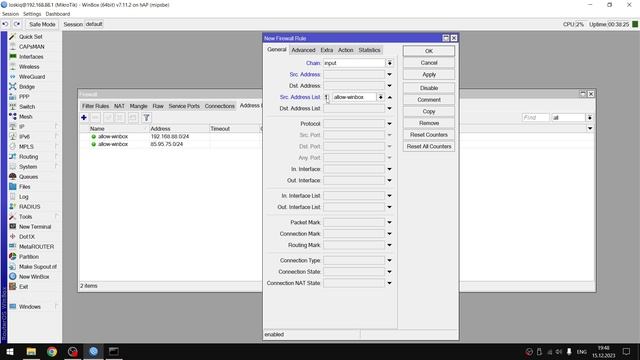
Task: Click Reset All Counters button
Action: [x=429, y=147]
